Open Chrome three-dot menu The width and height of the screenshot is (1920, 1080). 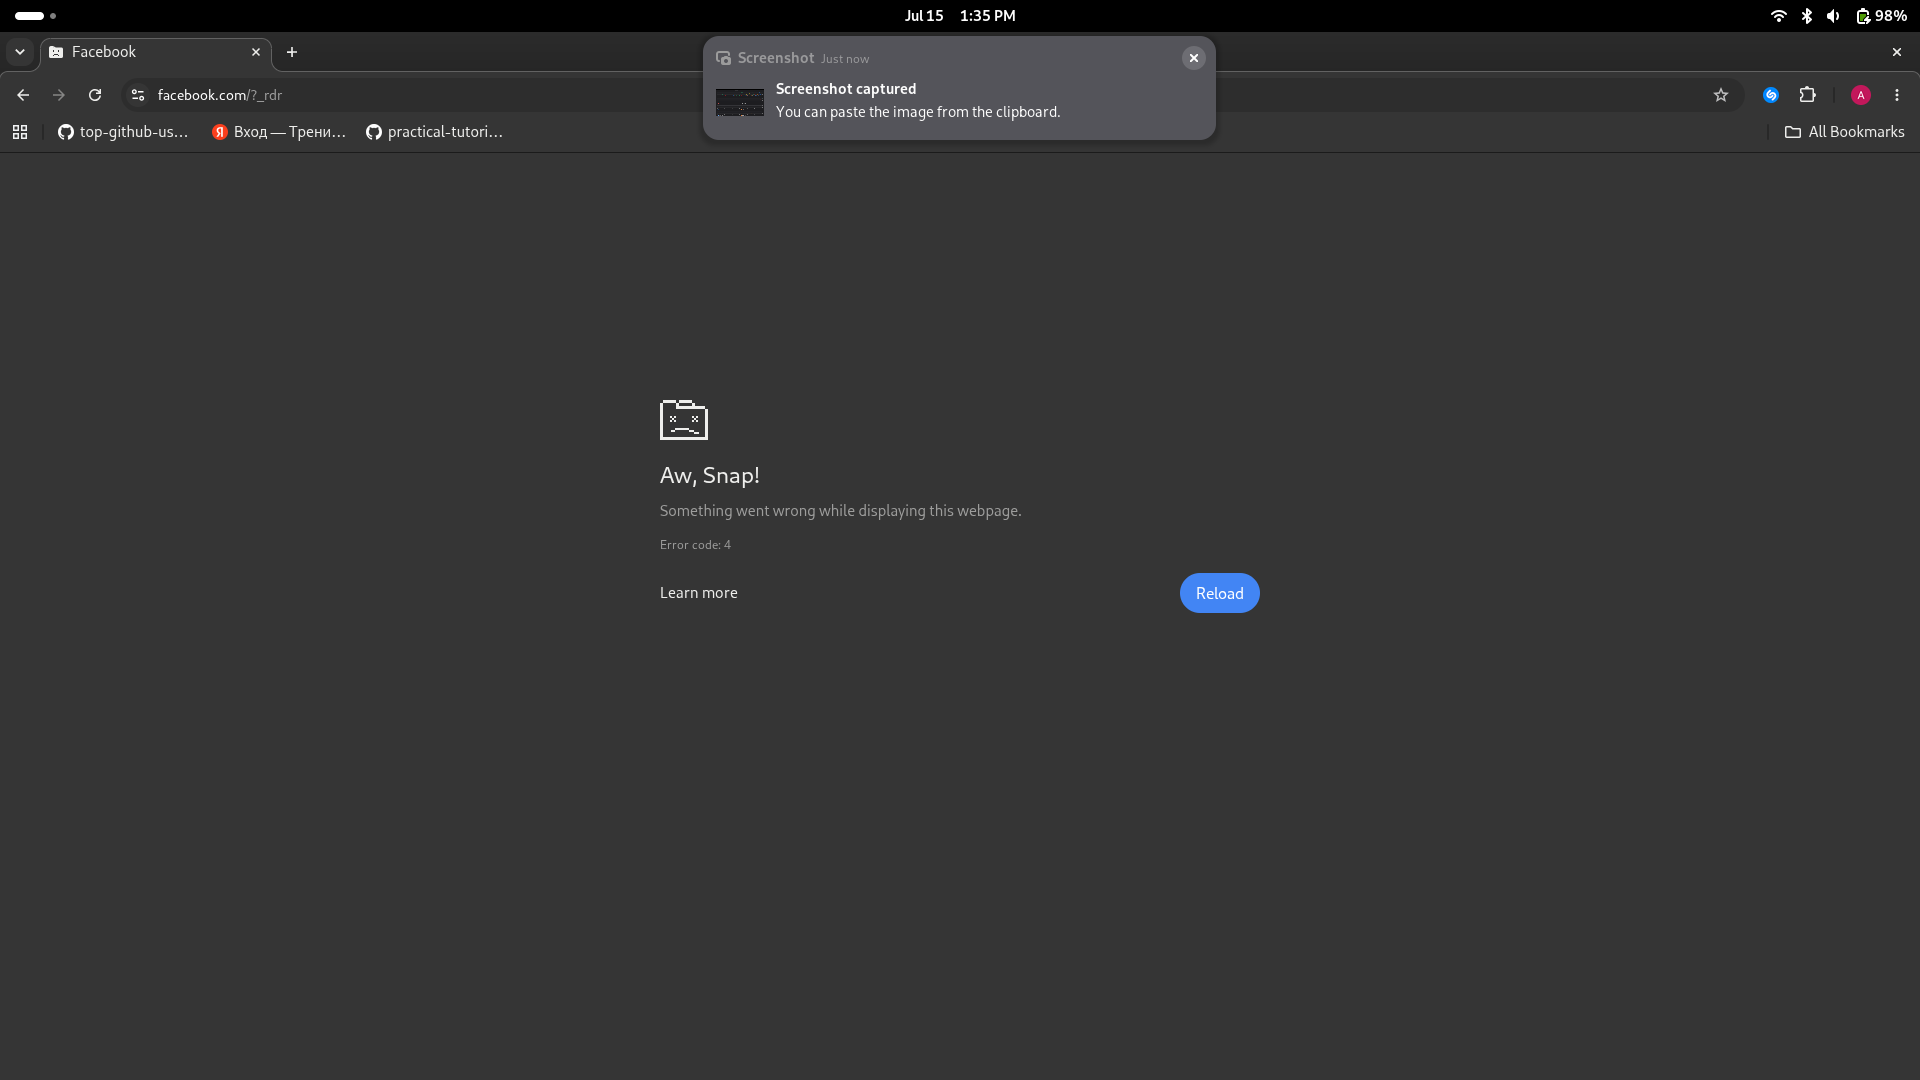(x=1897, y=95)
